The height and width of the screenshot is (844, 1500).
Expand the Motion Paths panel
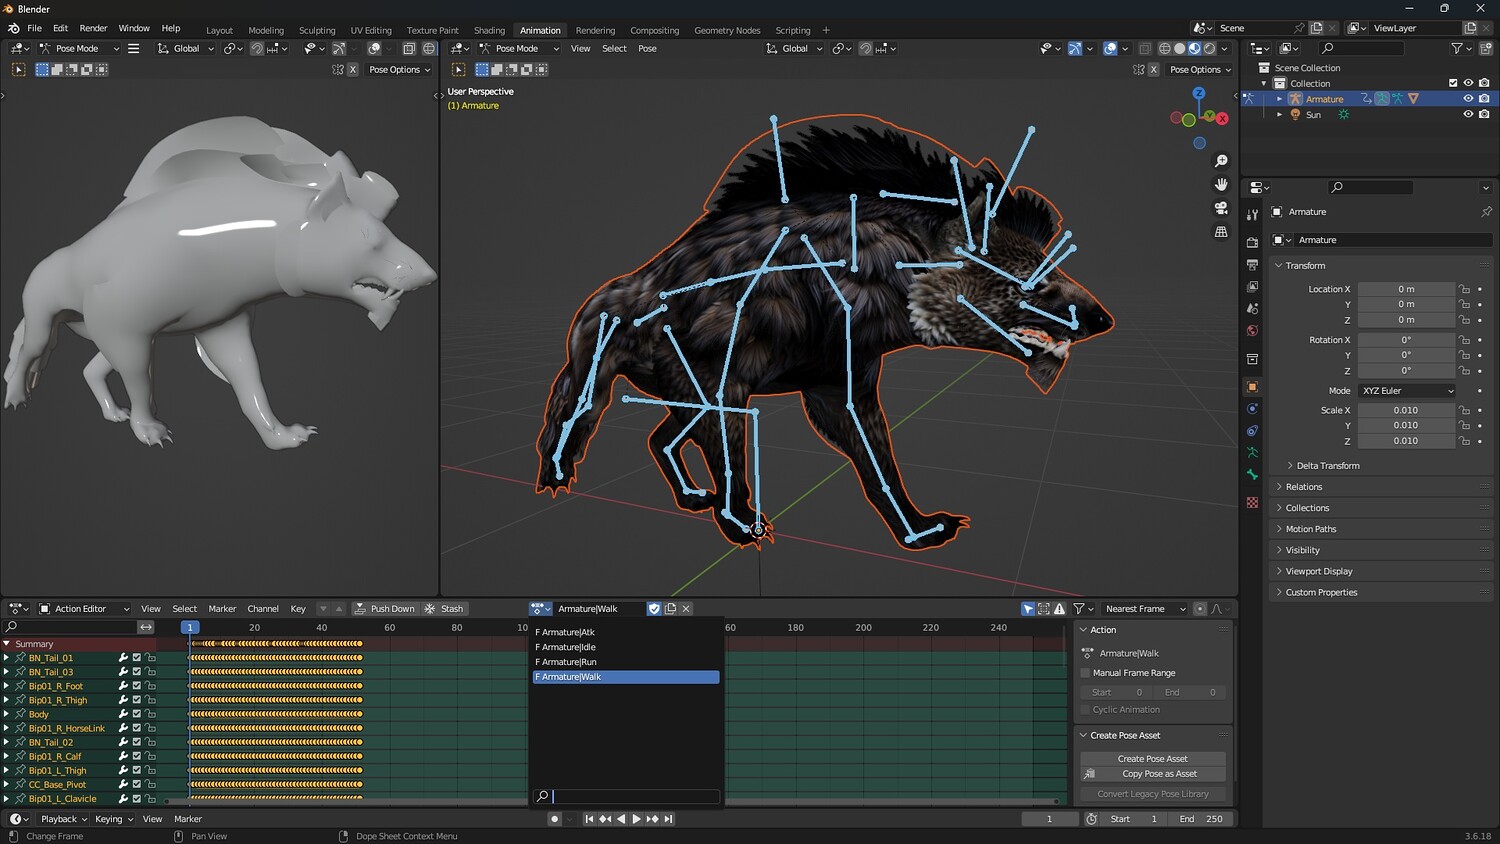[x=1310, y=529]
